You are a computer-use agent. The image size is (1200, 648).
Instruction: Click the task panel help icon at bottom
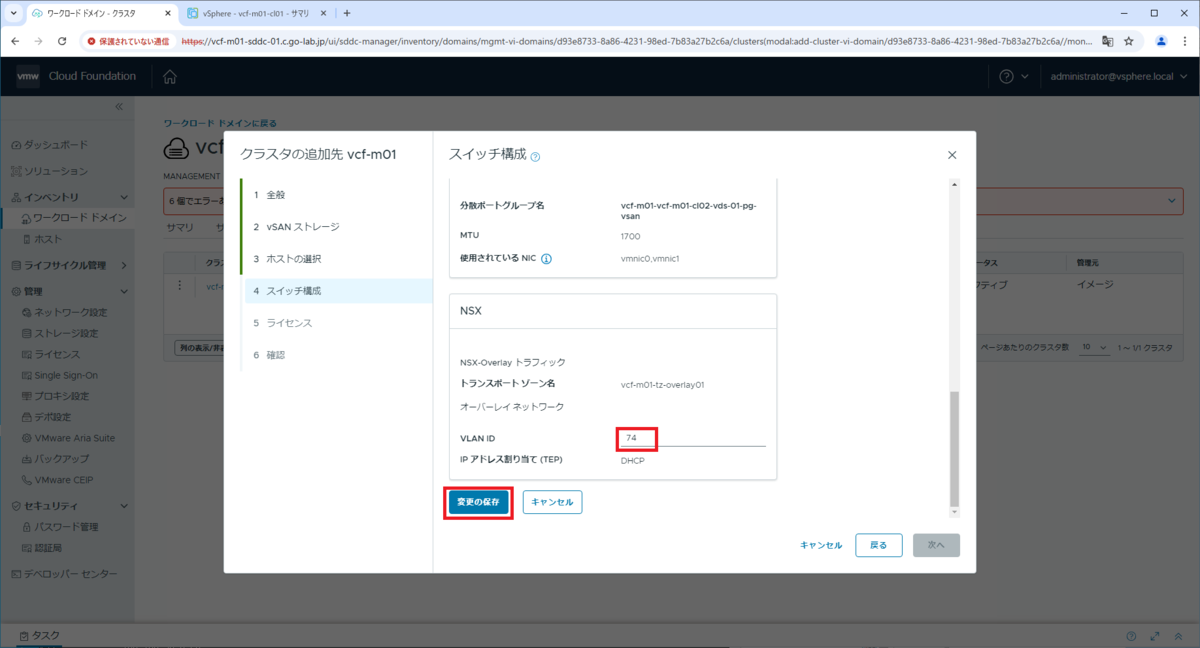coord(1131,636)
